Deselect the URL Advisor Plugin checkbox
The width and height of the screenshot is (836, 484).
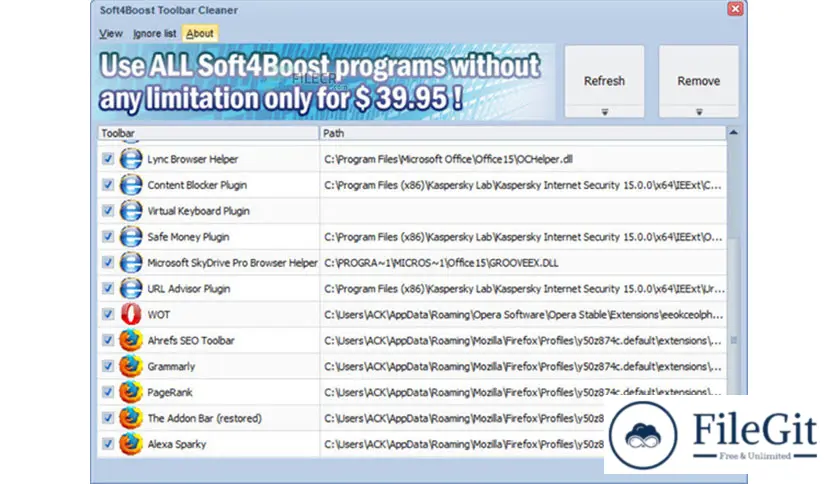point(108,288)
